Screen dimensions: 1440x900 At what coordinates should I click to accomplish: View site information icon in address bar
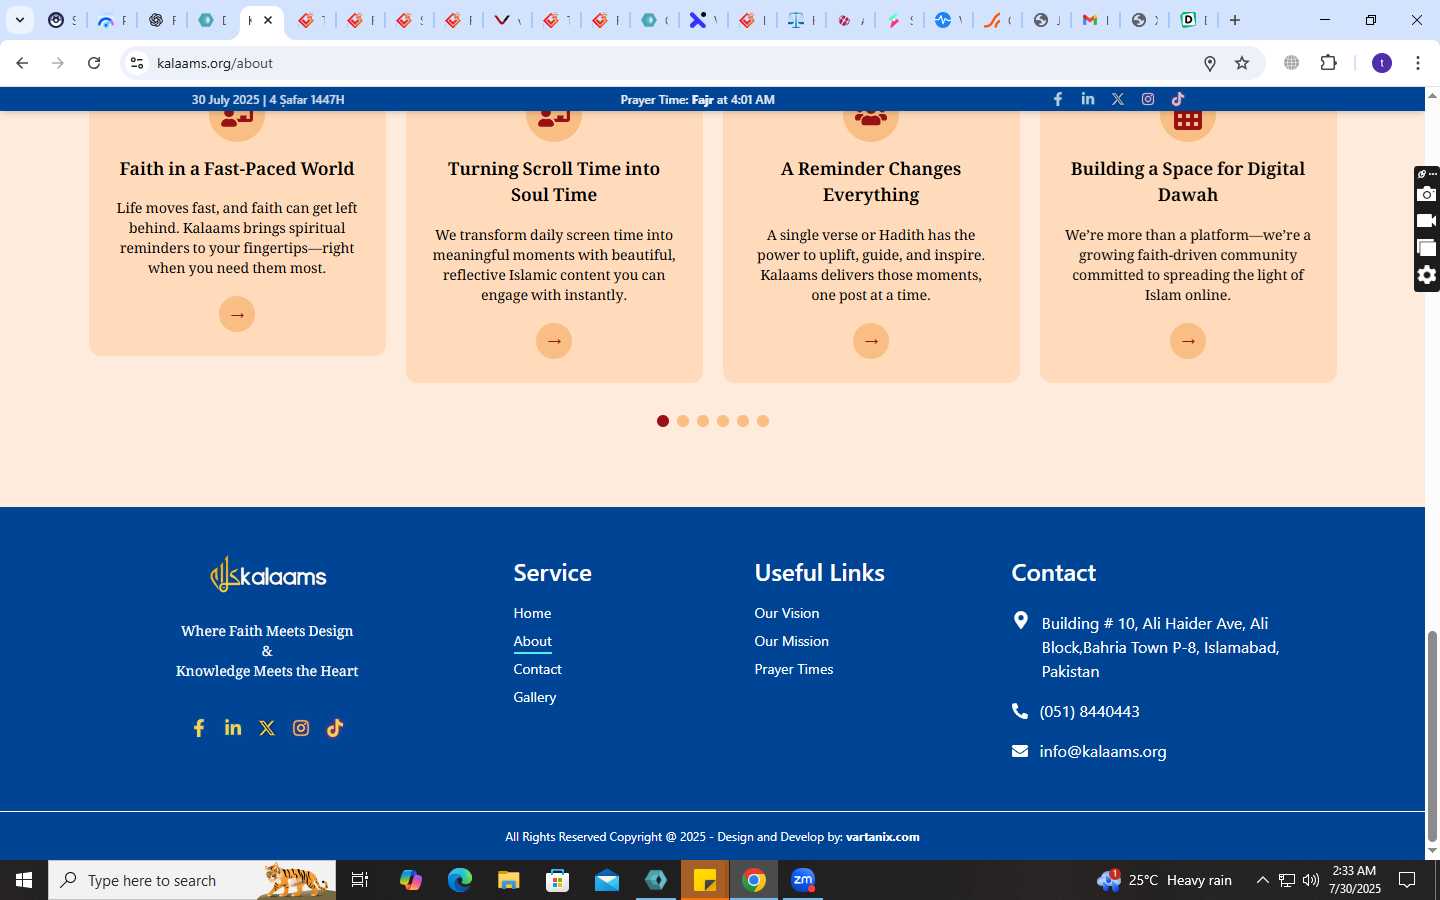click(137, 63)
